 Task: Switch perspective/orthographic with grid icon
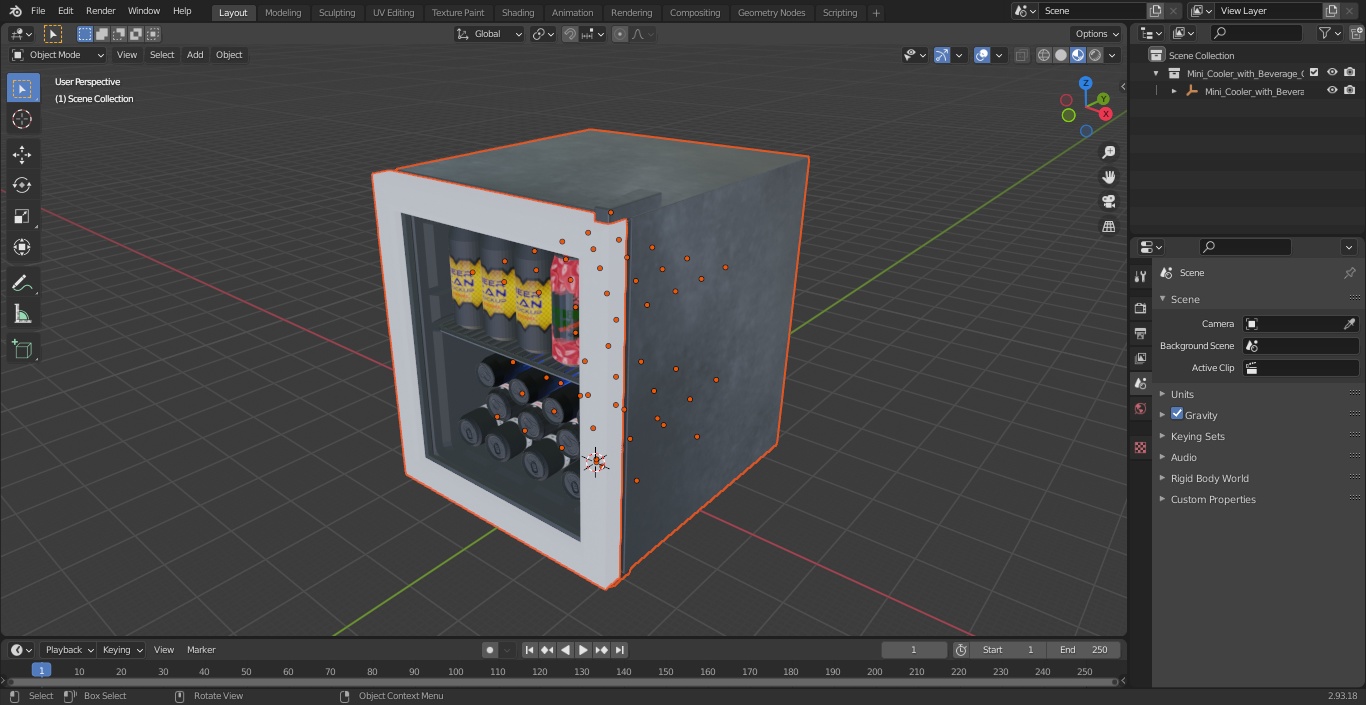[1108, 227]
